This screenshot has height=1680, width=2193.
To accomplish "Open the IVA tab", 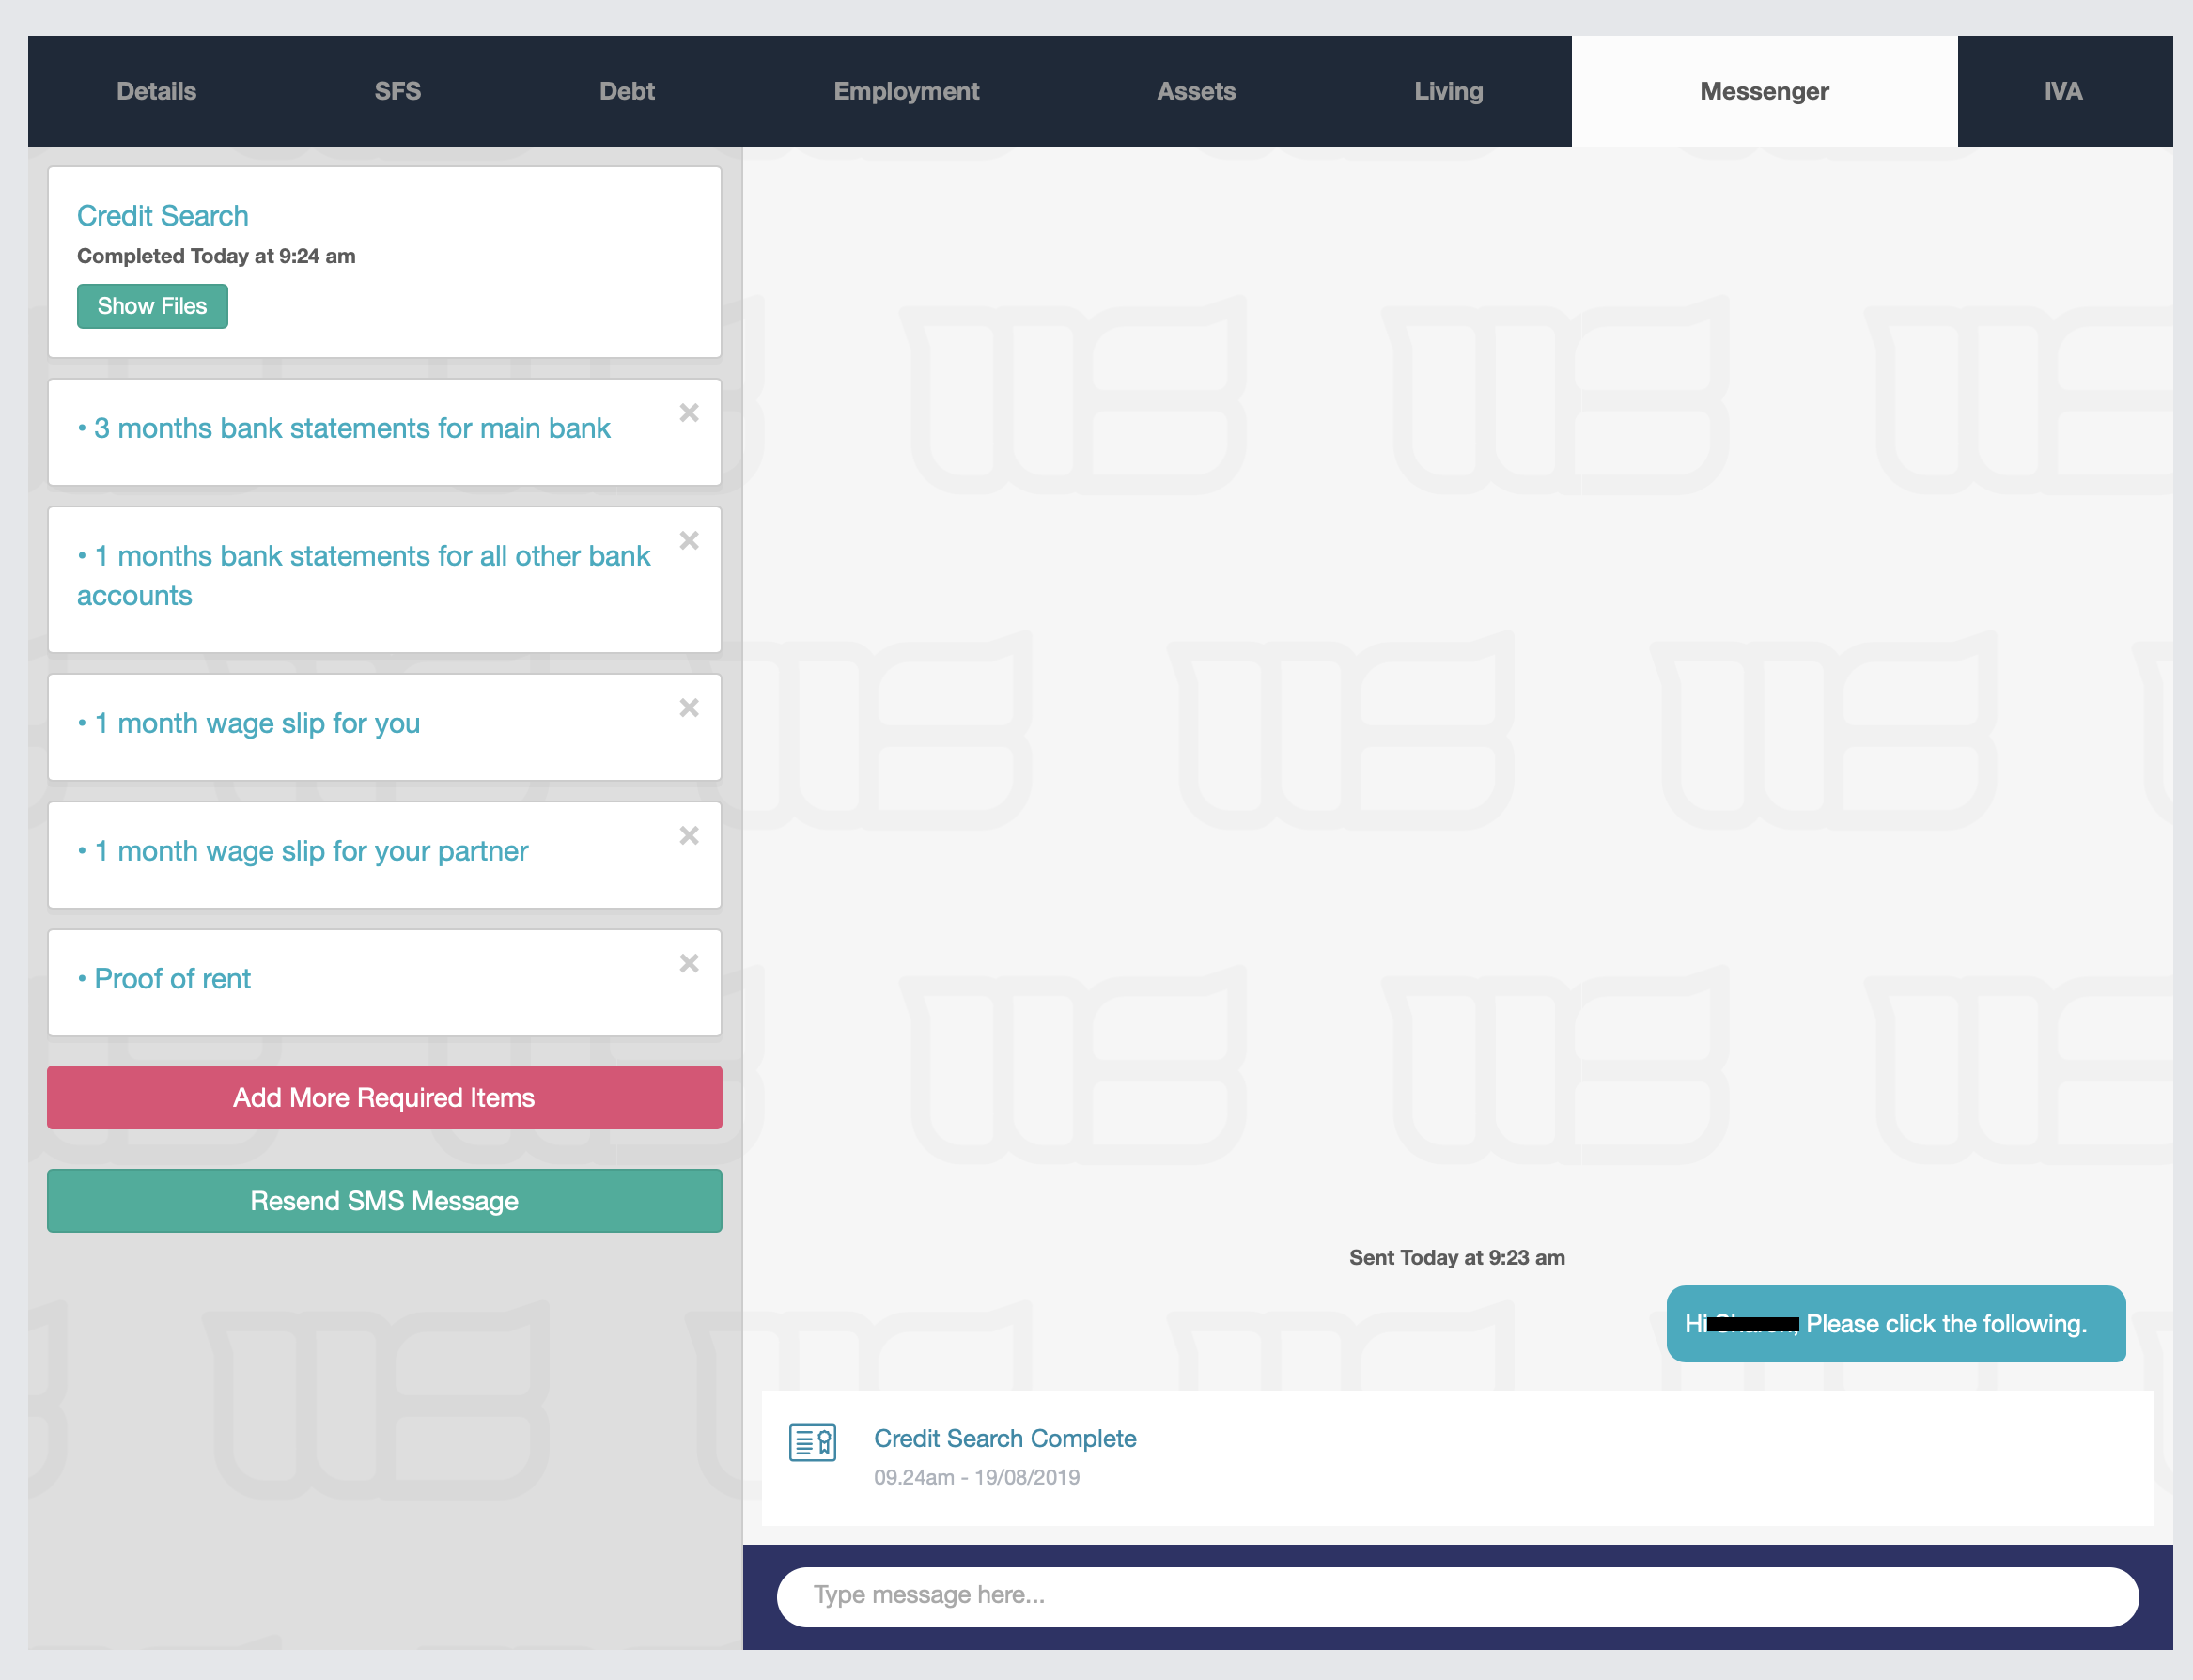I will 2063,91.
